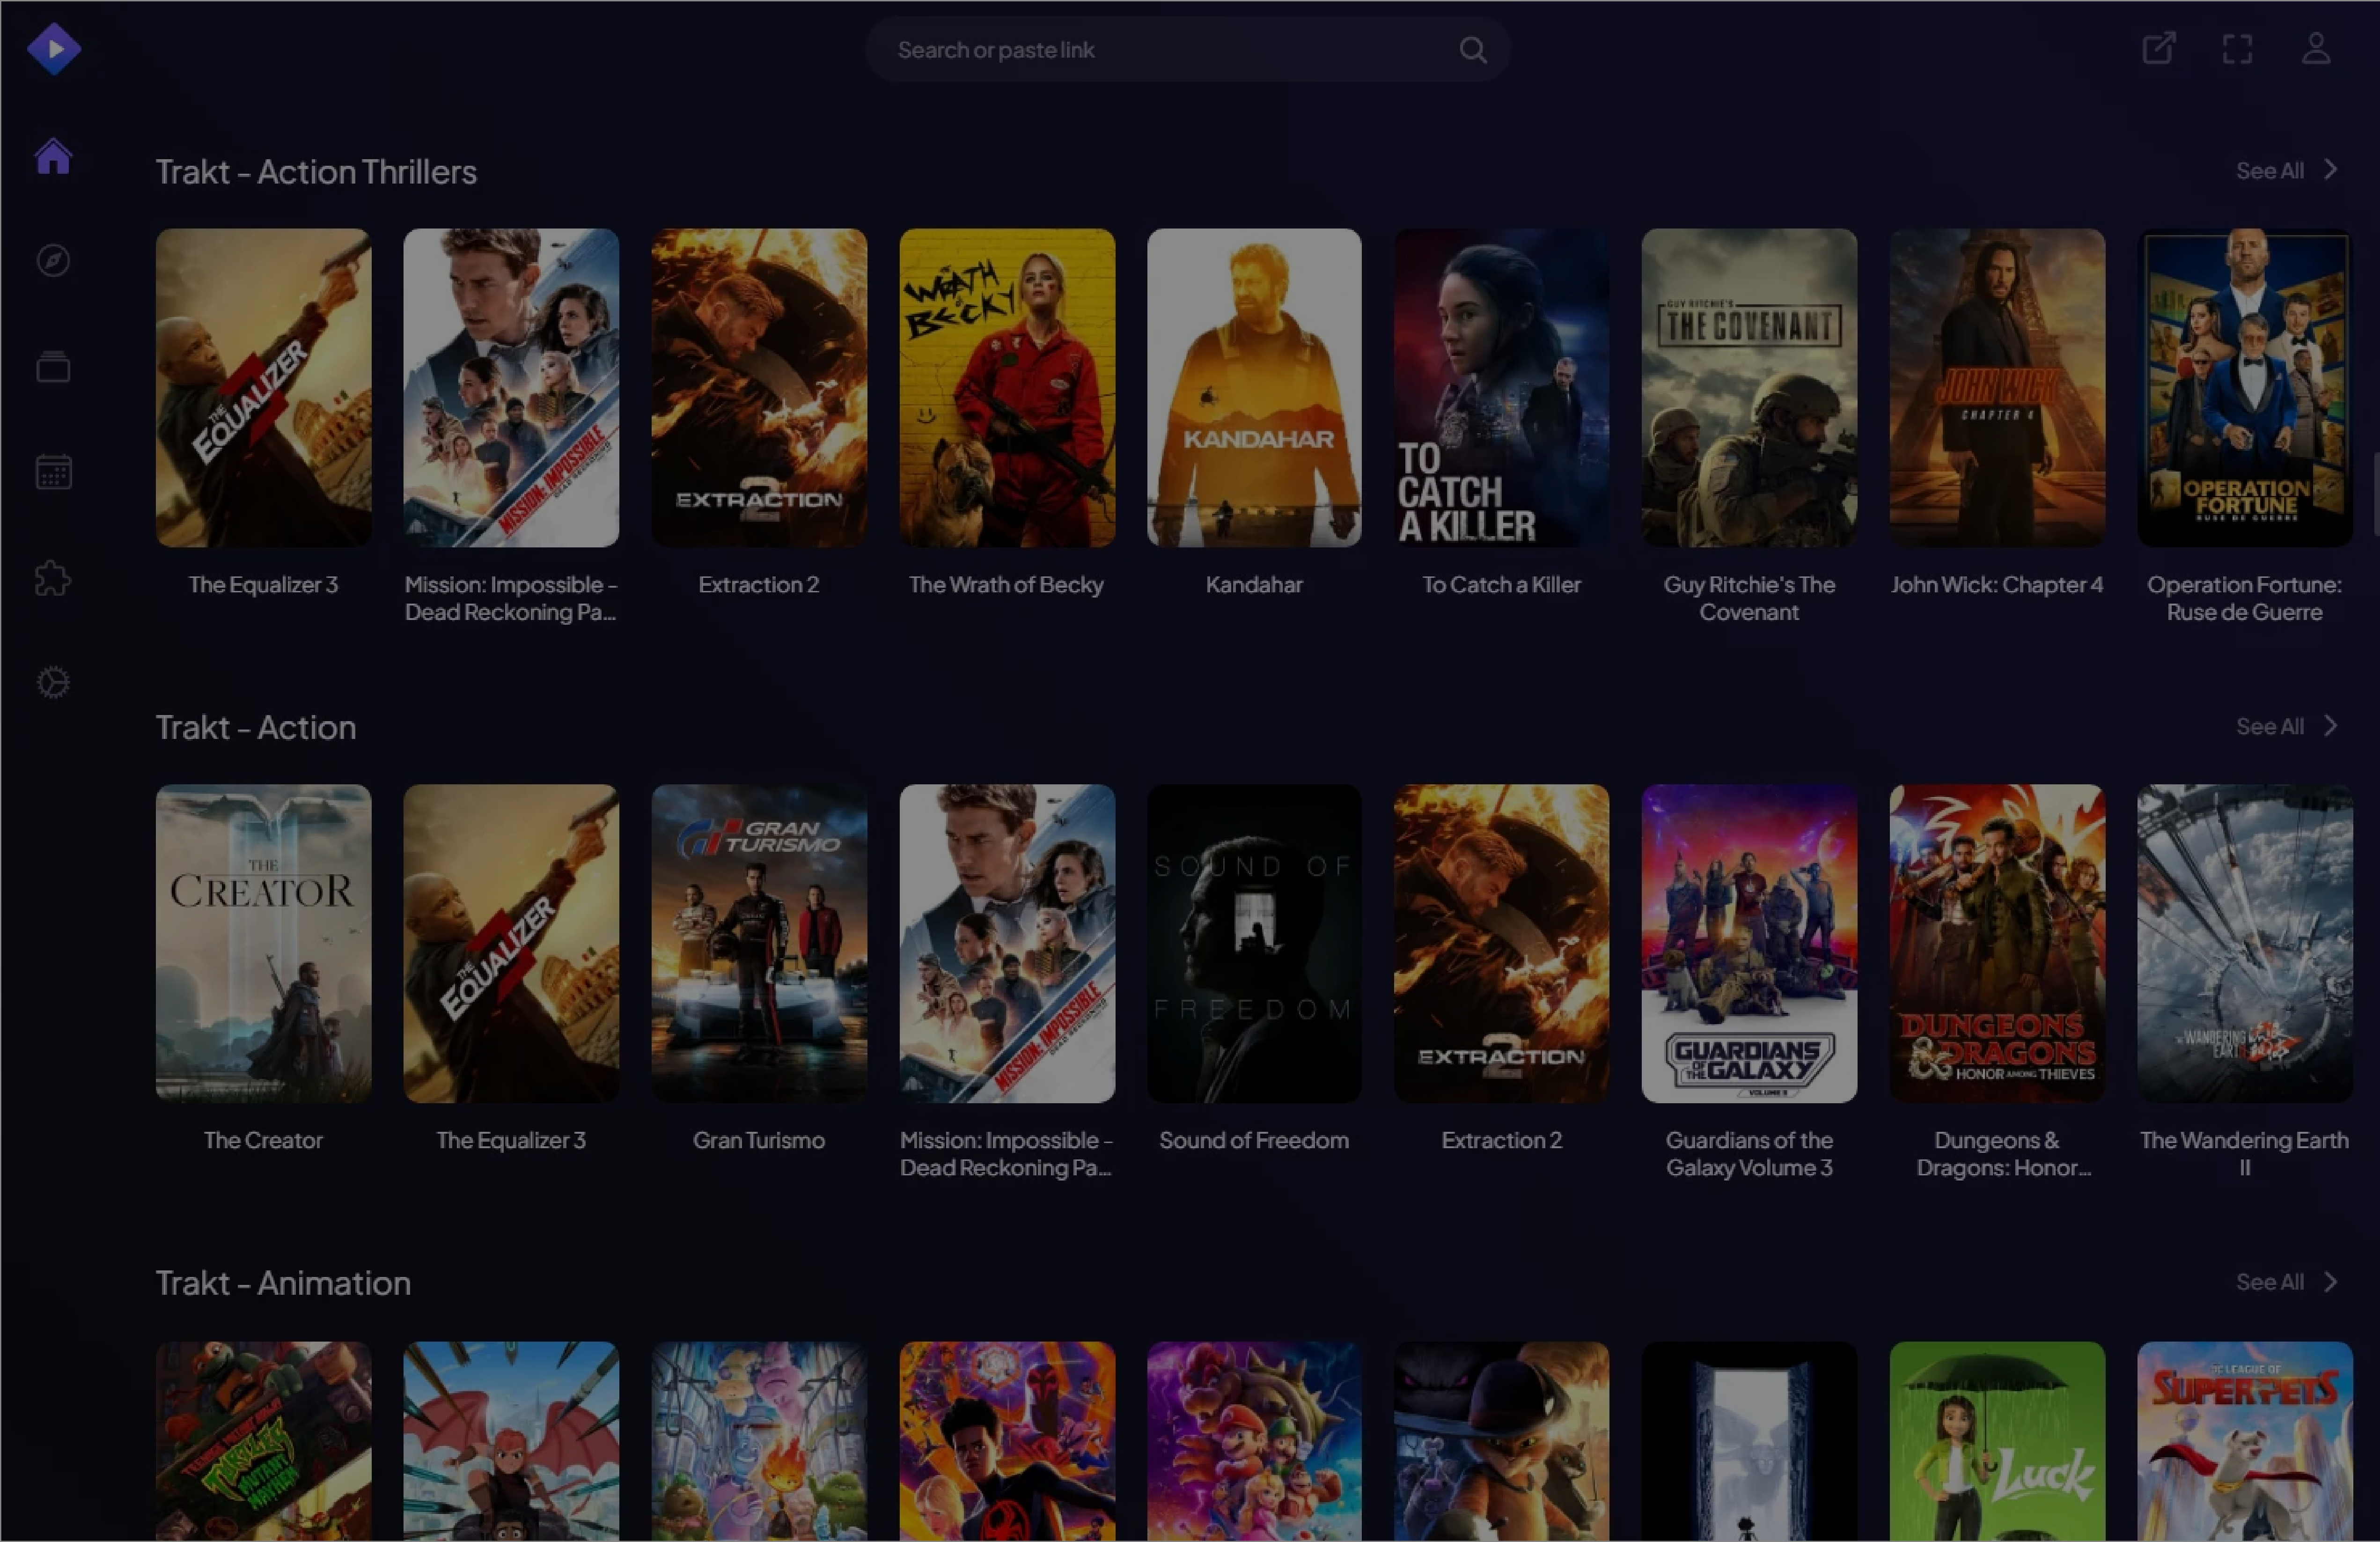
Task: Open the Calendar icon in sidebar
Action: [x=53, y=472]
